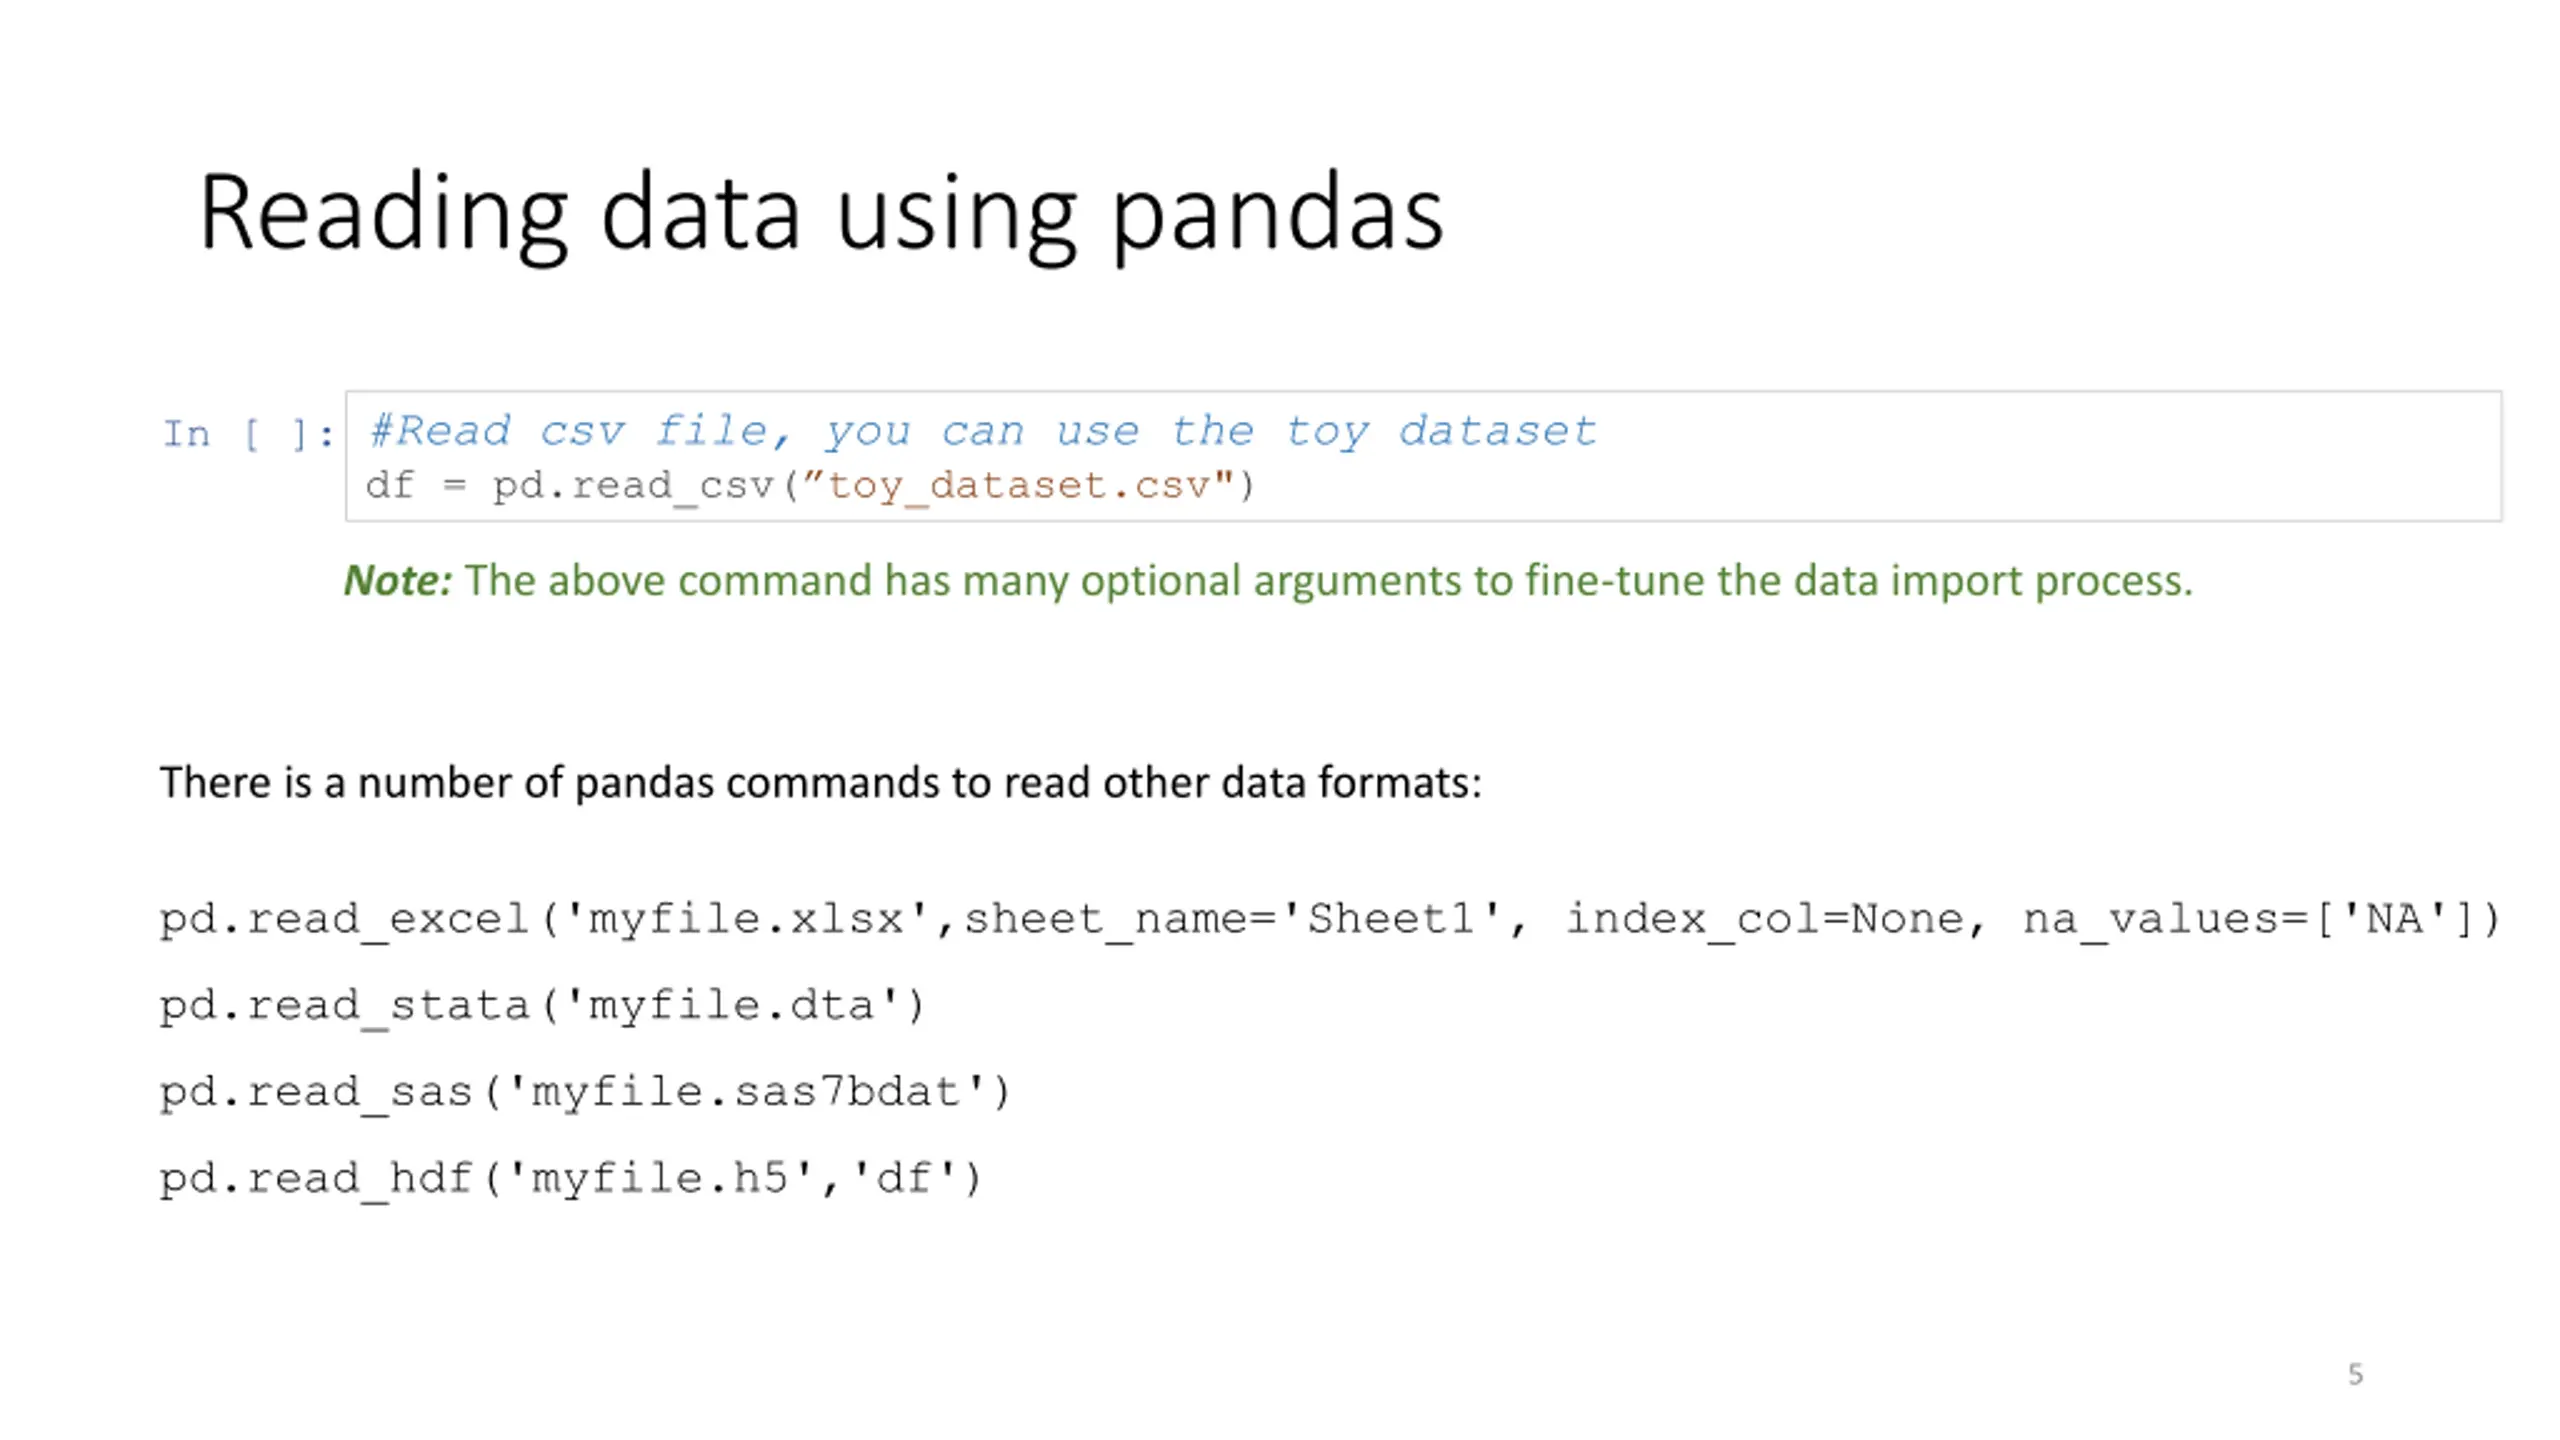Screen dimensions: 2560x1440
Task: Click the slide page number 5
Action: point(2356,1374)
